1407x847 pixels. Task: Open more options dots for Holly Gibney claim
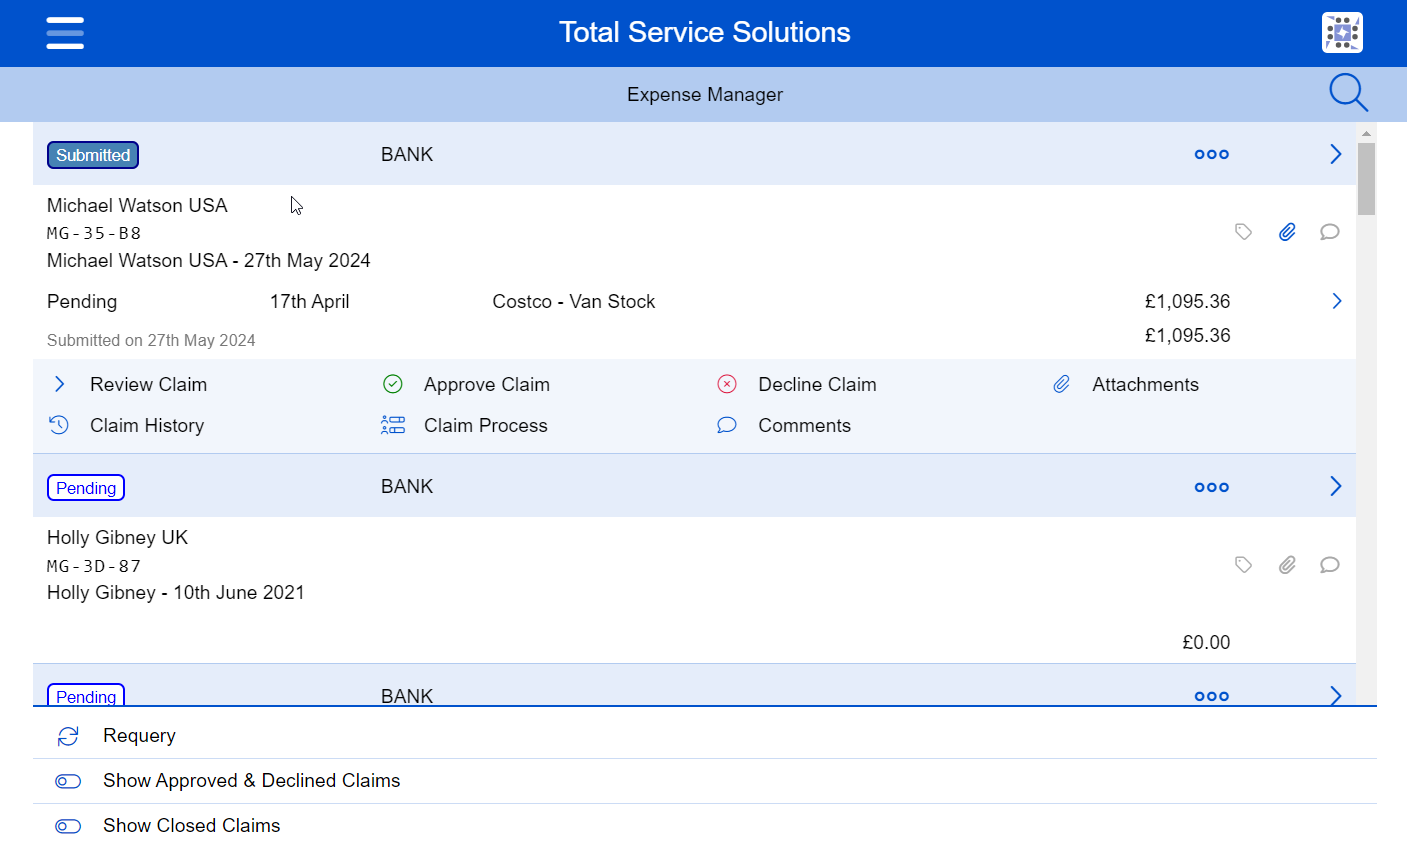click(x=1211, y=488)
